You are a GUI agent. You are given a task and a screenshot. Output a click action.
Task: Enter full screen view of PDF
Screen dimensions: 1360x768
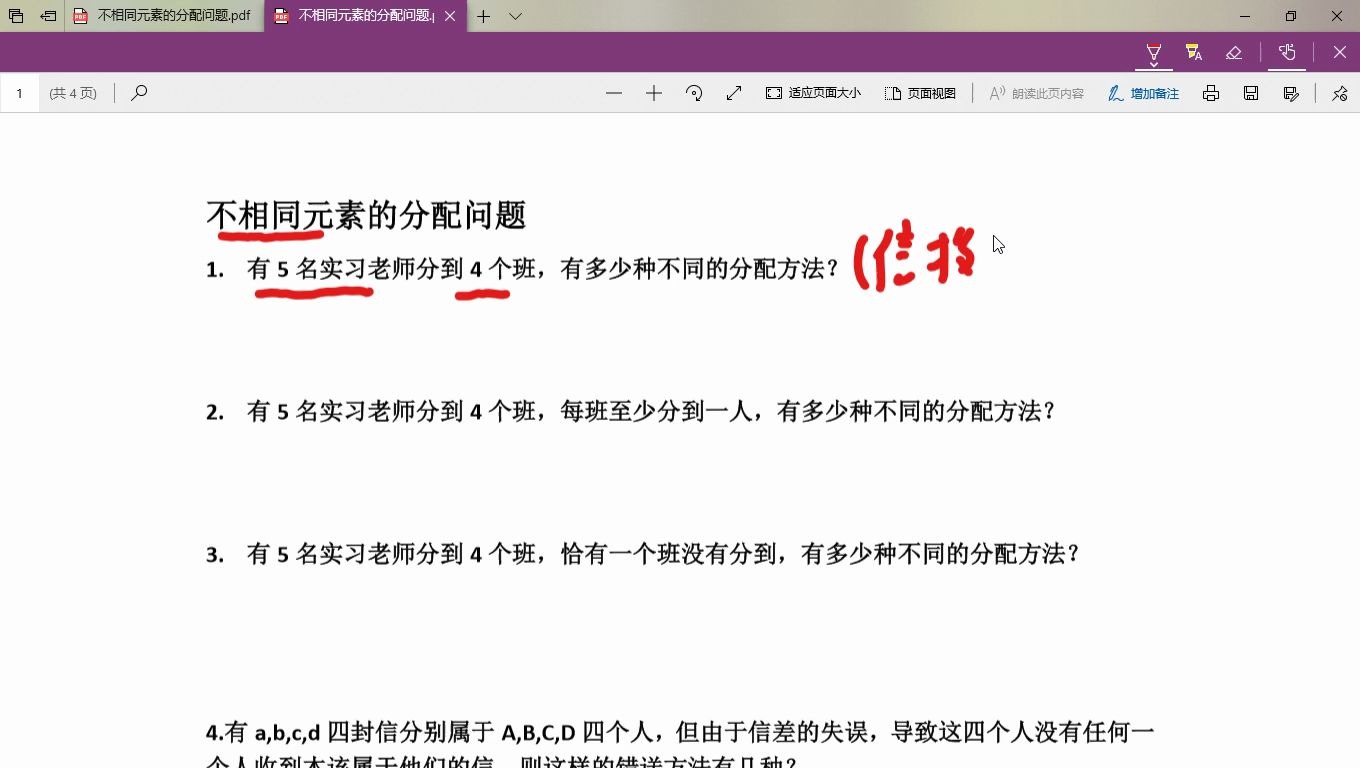click(734, 93)
